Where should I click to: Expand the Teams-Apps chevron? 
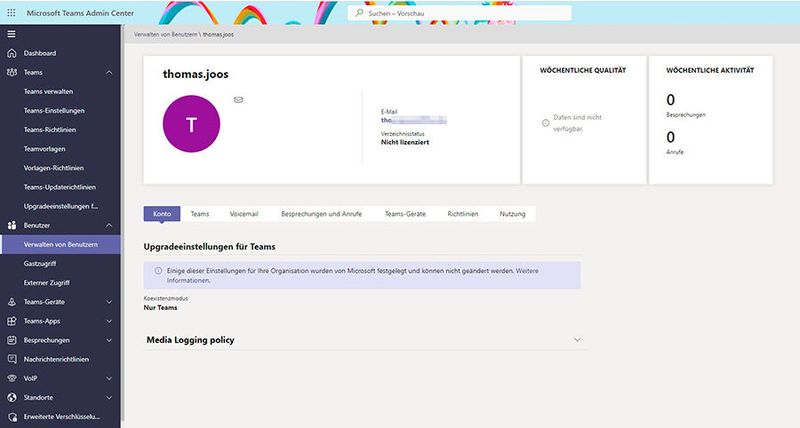click(x=109, y=321)
